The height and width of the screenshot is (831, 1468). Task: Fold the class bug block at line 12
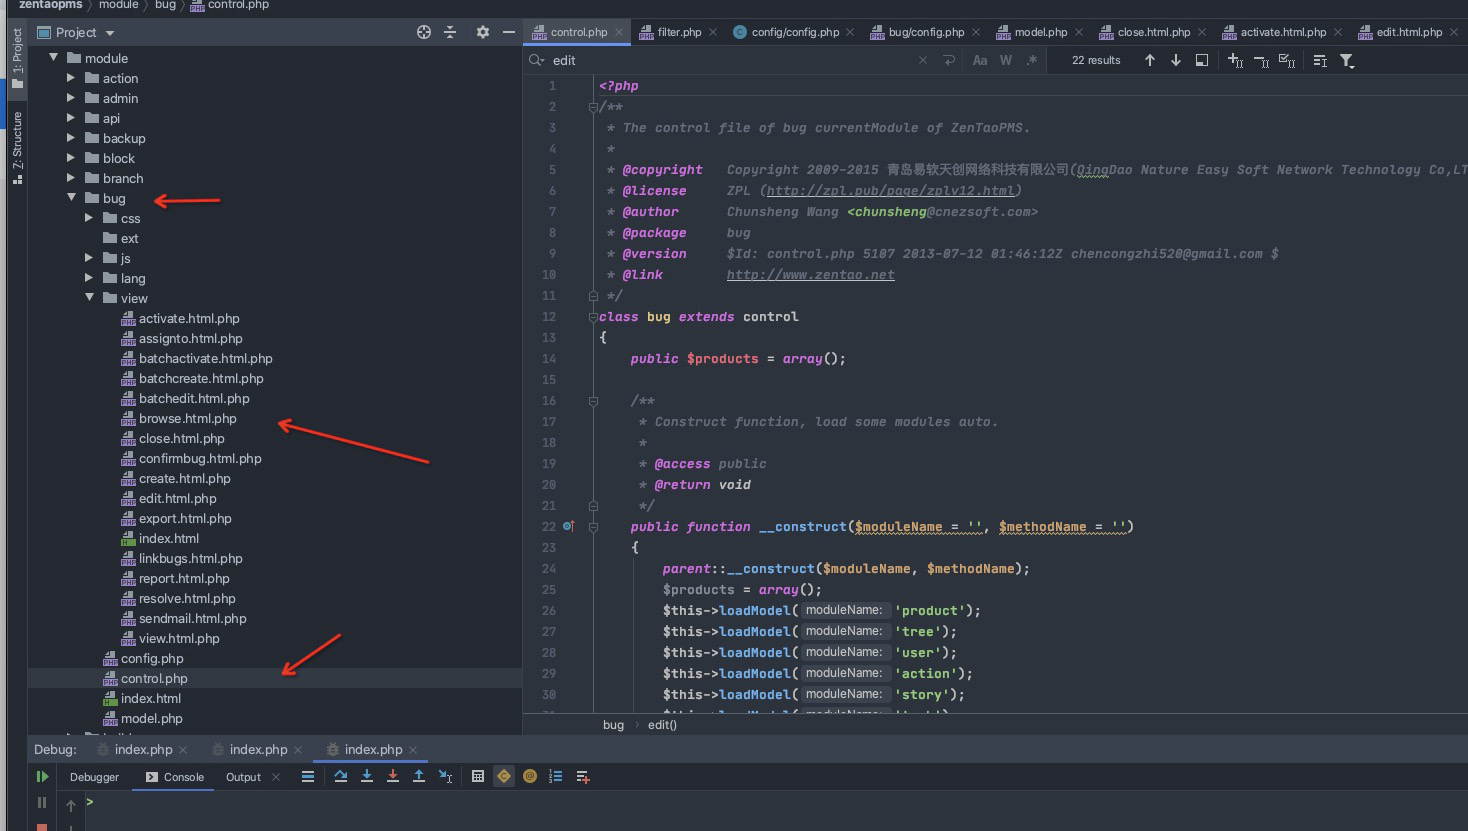point(593,317)
